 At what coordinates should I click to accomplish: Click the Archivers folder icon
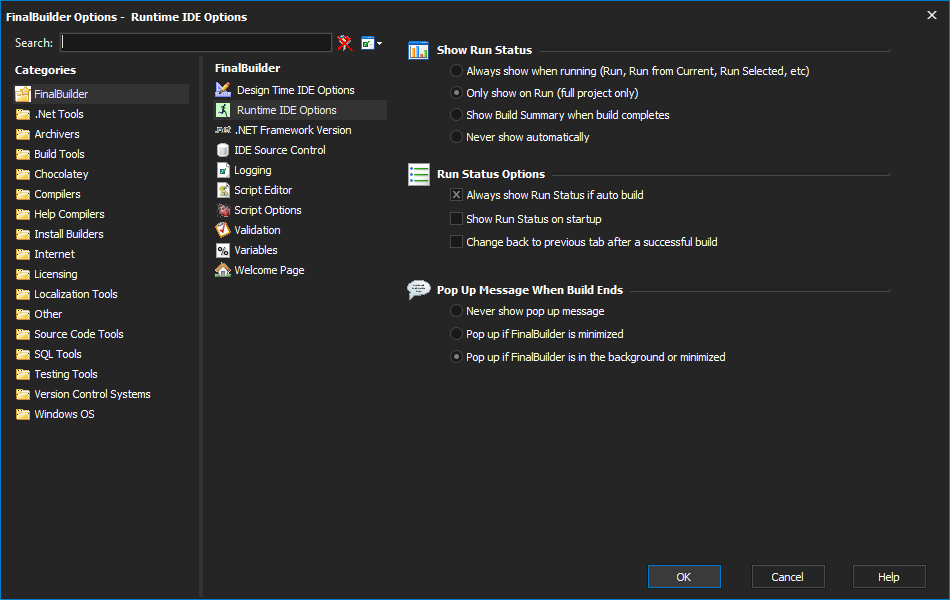[x=23, y=134]
